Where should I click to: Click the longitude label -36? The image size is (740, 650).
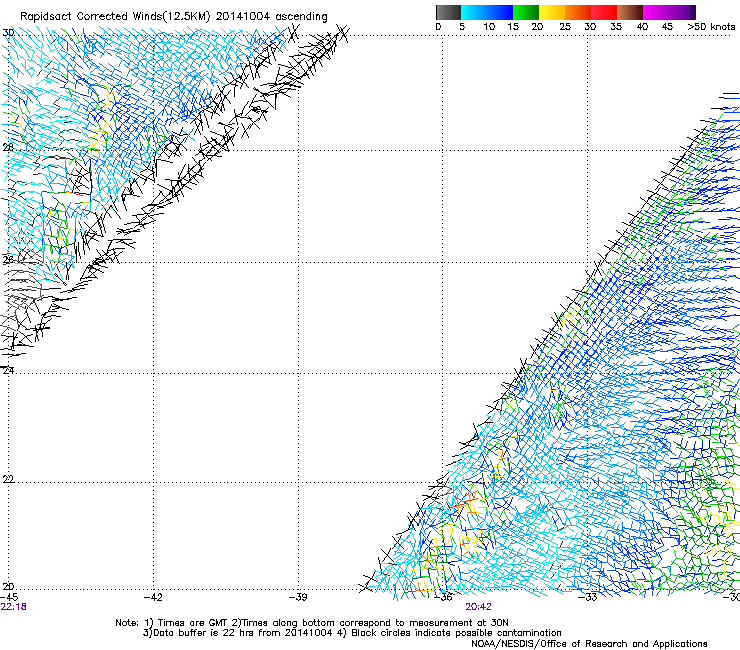(443, 597)
